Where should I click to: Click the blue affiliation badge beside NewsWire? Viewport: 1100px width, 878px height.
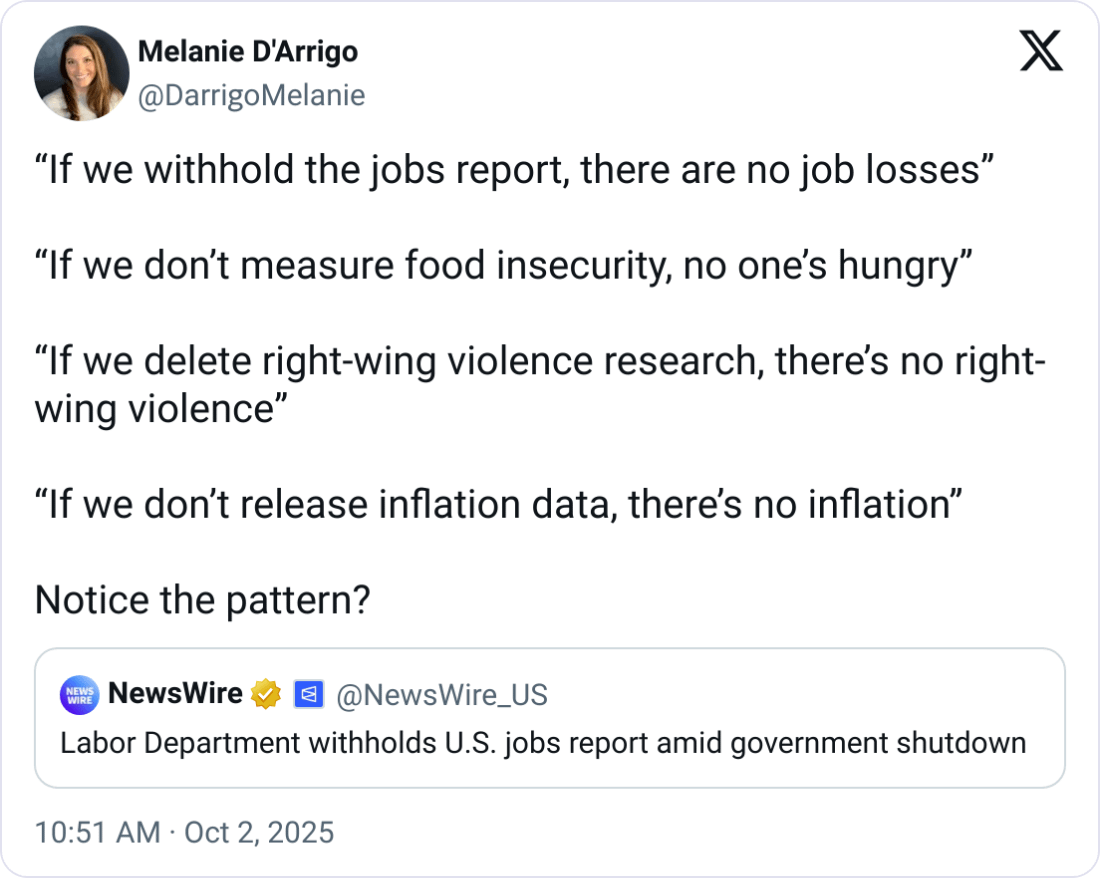[307, 695]
